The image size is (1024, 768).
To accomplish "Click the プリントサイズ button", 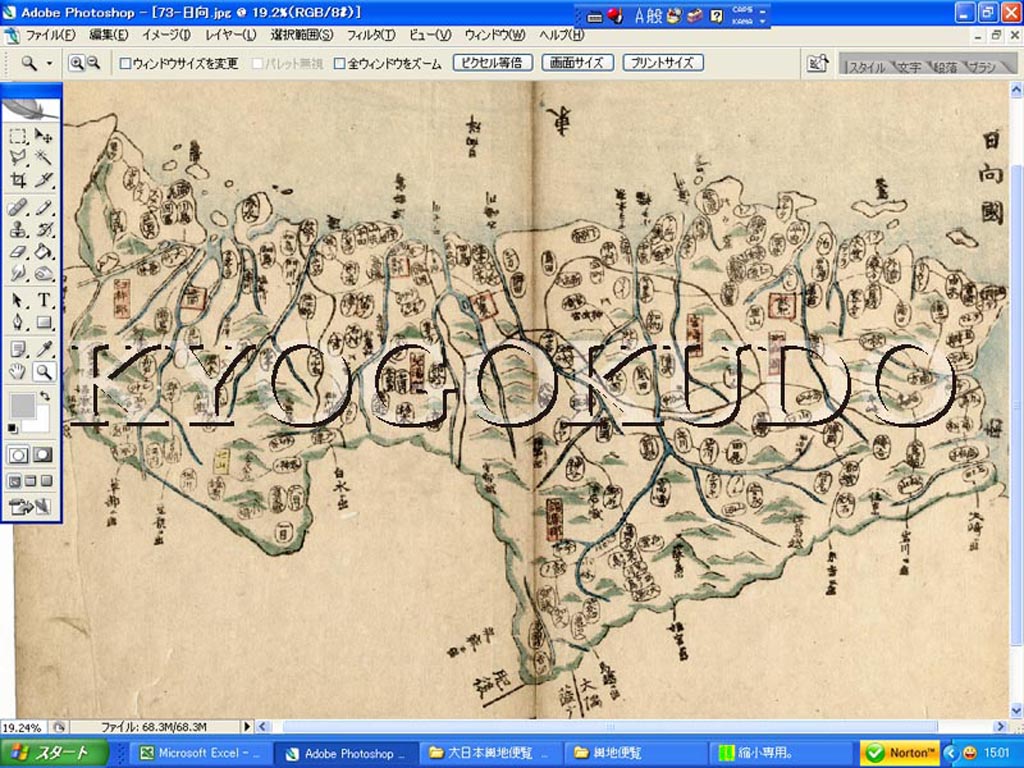I will (663, 63).
